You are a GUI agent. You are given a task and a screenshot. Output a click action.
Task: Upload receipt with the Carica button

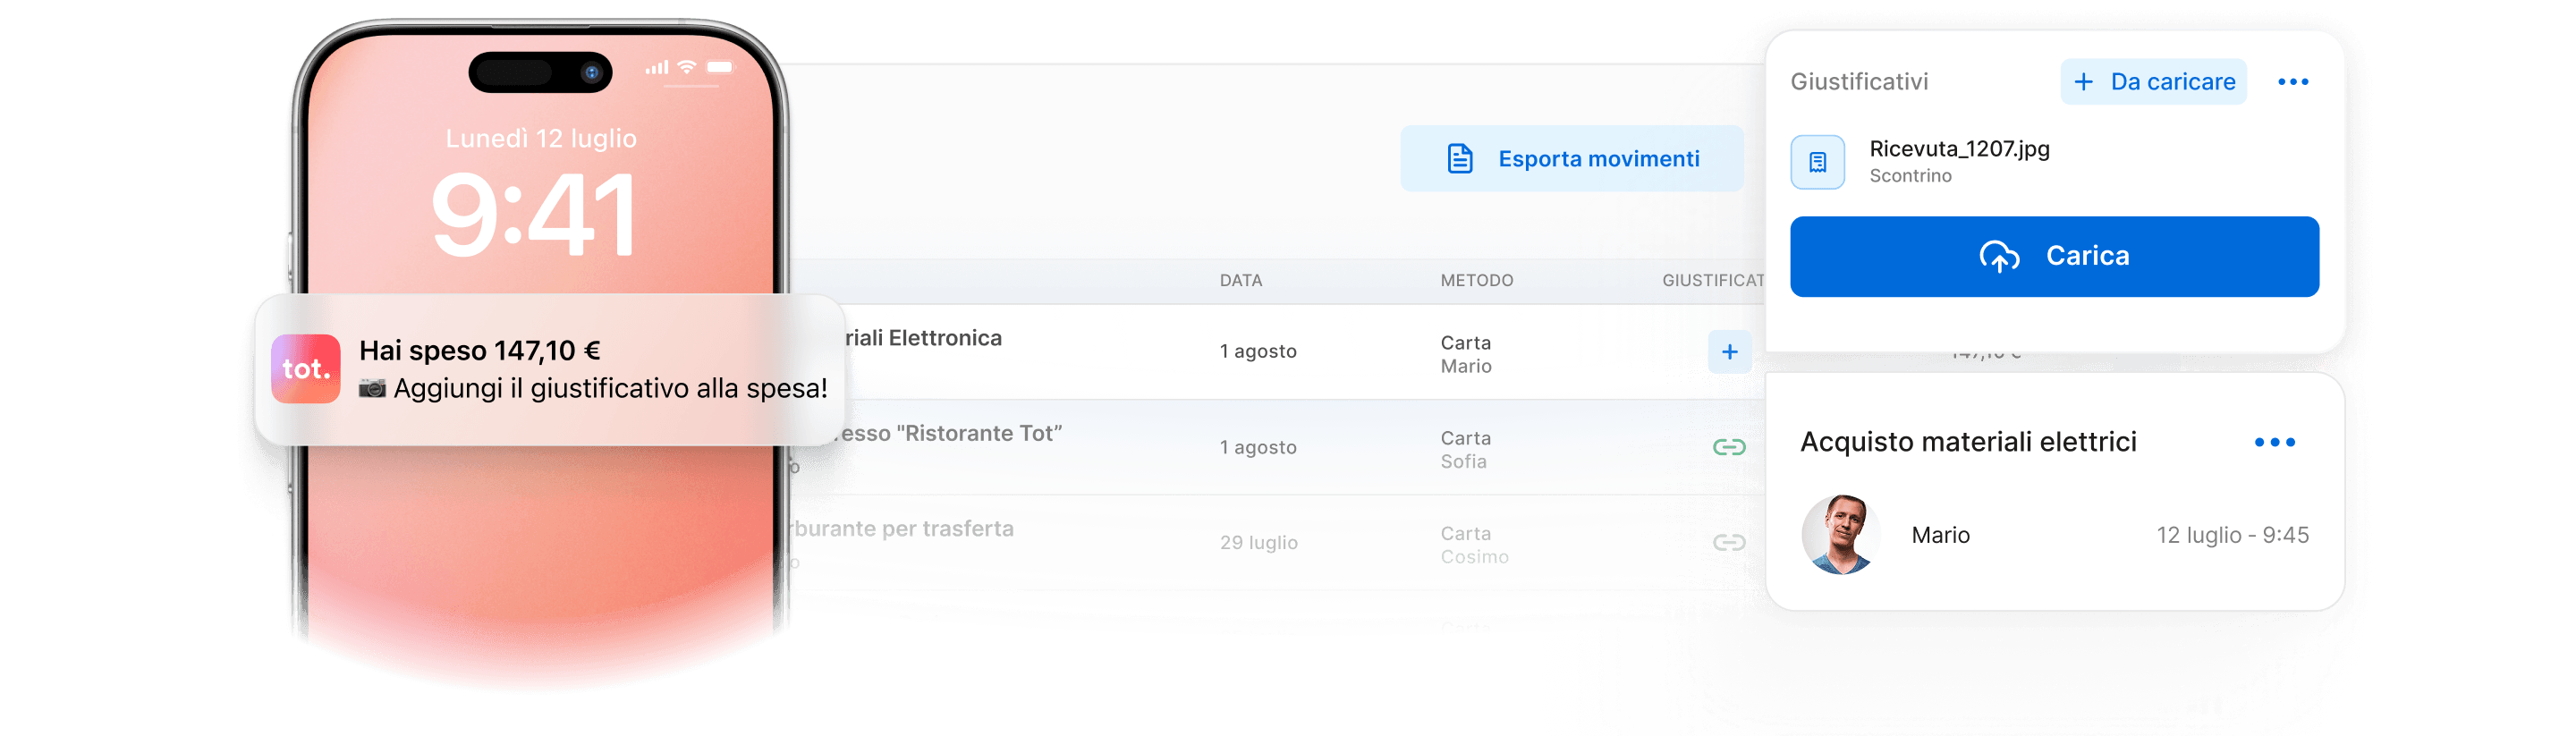[x=2054, y=256]
